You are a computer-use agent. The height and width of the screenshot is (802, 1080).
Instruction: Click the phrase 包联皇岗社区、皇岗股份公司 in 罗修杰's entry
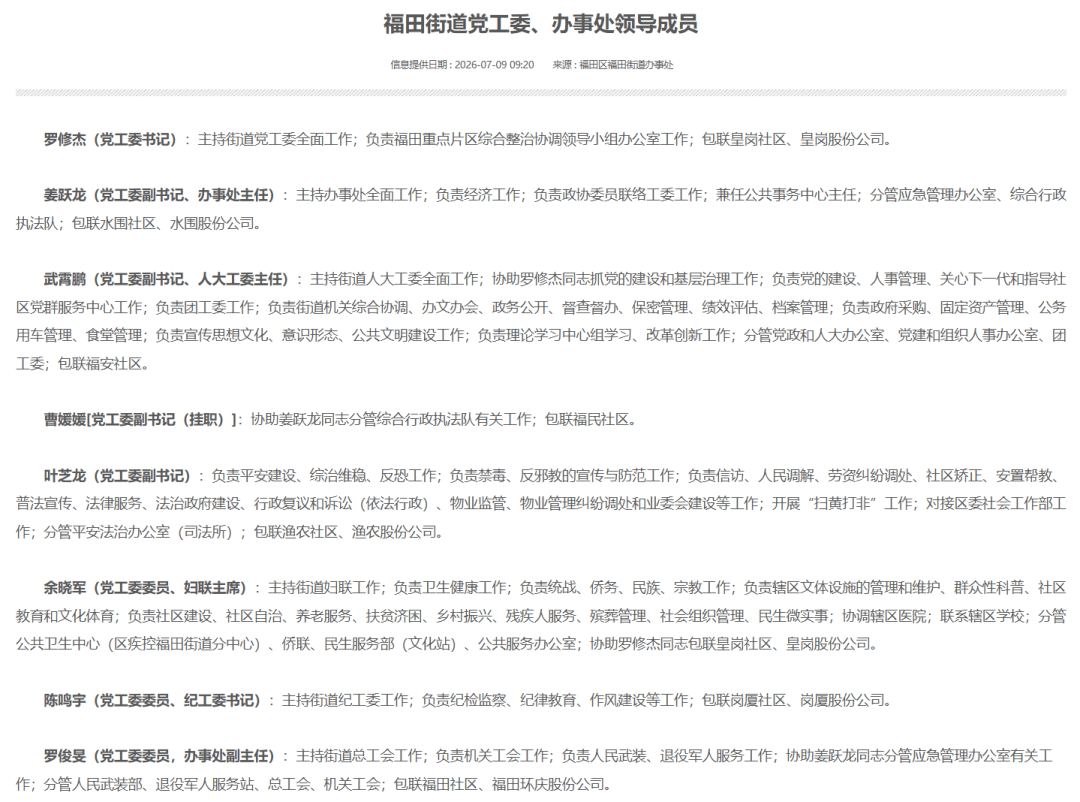click(x=793, y=139)
